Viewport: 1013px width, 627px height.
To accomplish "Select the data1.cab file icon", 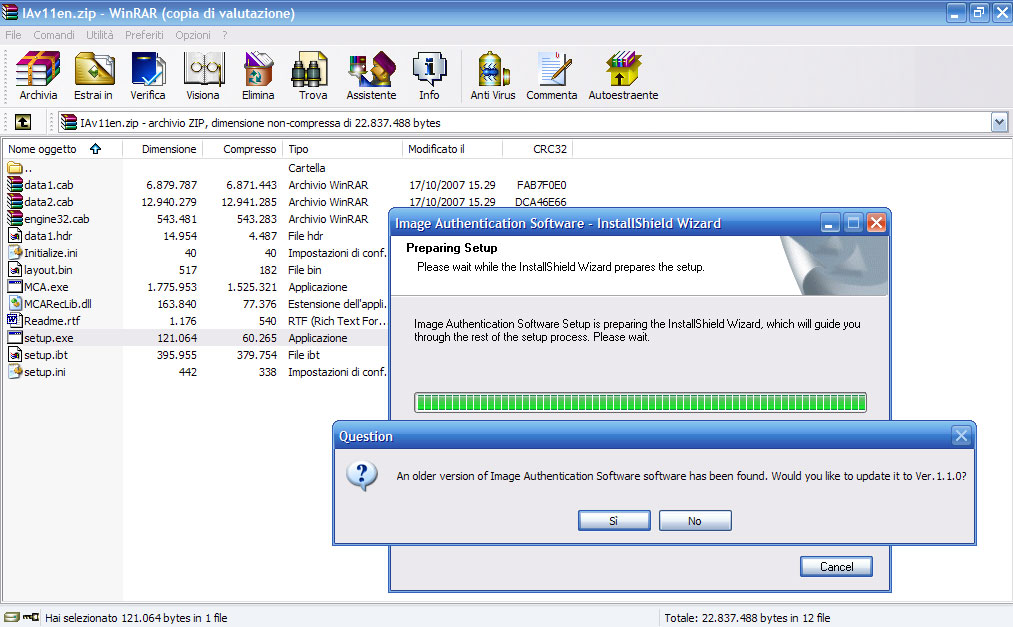I will click(15, 185).
